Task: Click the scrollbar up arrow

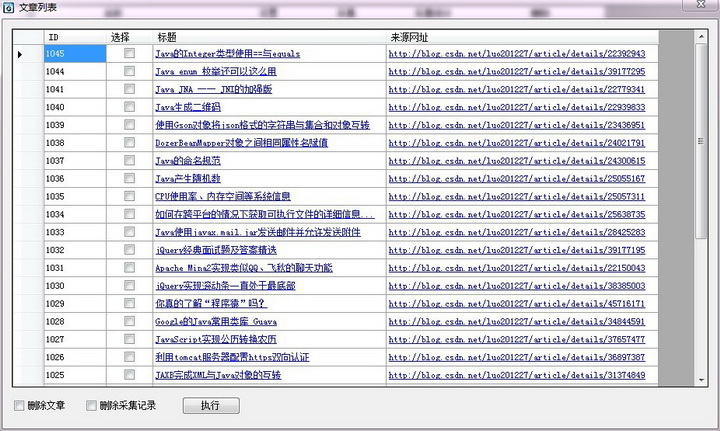Action: (x=701, y=37)
